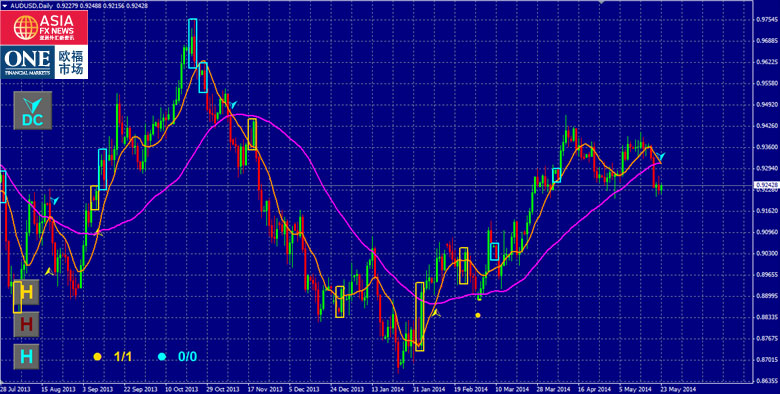This screenshot has height=394, width=780.
Task: Toggle the yellow H button
Action: 26,292
